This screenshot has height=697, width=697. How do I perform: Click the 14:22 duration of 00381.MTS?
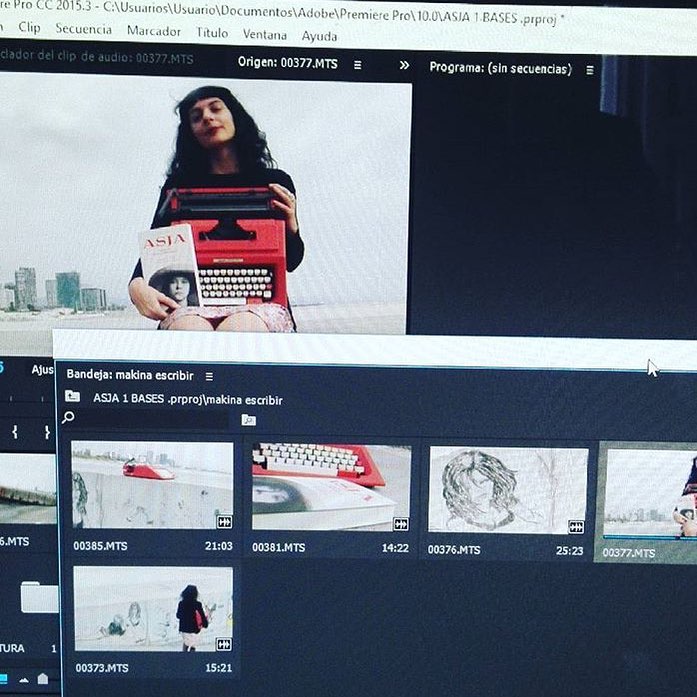(x=395, y=548)
